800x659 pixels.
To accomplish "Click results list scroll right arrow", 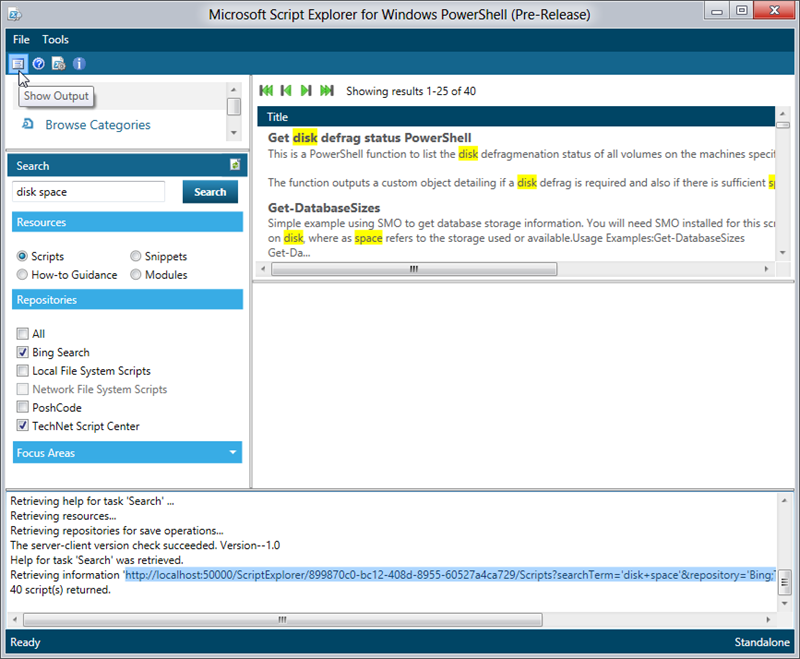I will (766, 269).
